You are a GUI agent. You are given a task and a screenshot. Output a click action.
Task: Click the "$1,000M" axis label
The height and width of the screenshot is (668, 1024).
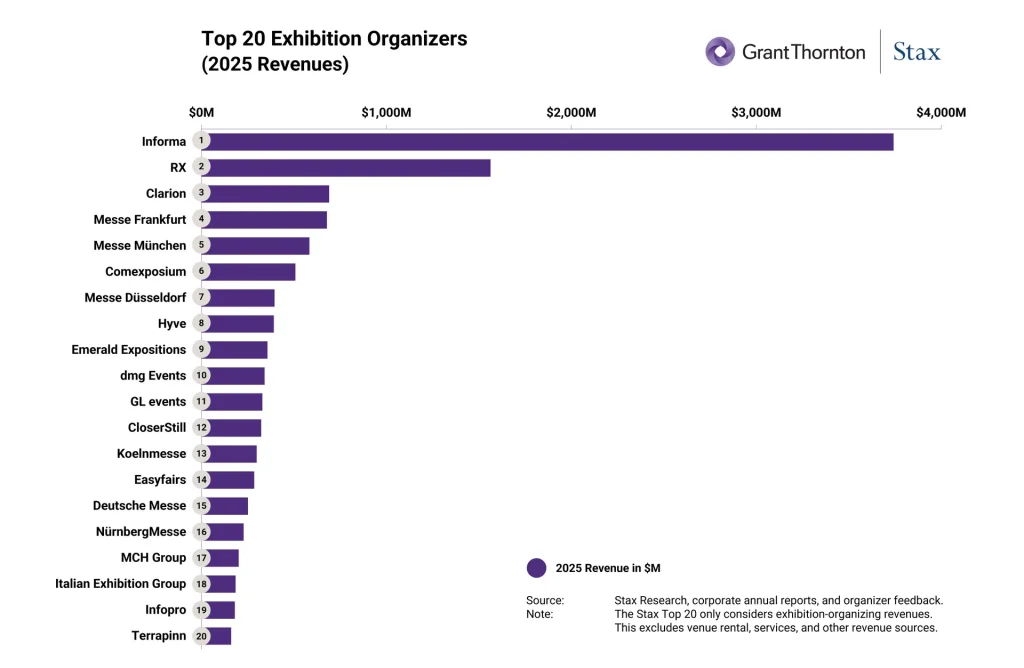point(387,112)
